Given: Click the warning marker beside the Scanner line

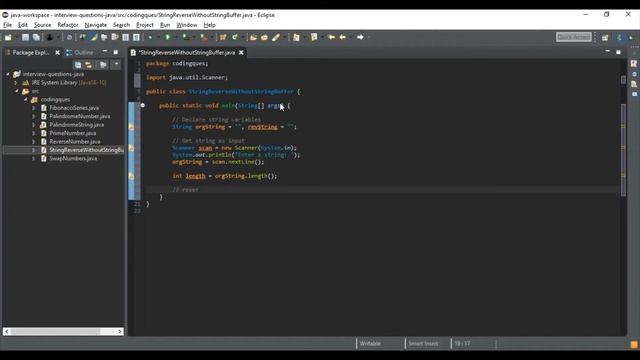Looking at the screenshot, I should point(131,148).
